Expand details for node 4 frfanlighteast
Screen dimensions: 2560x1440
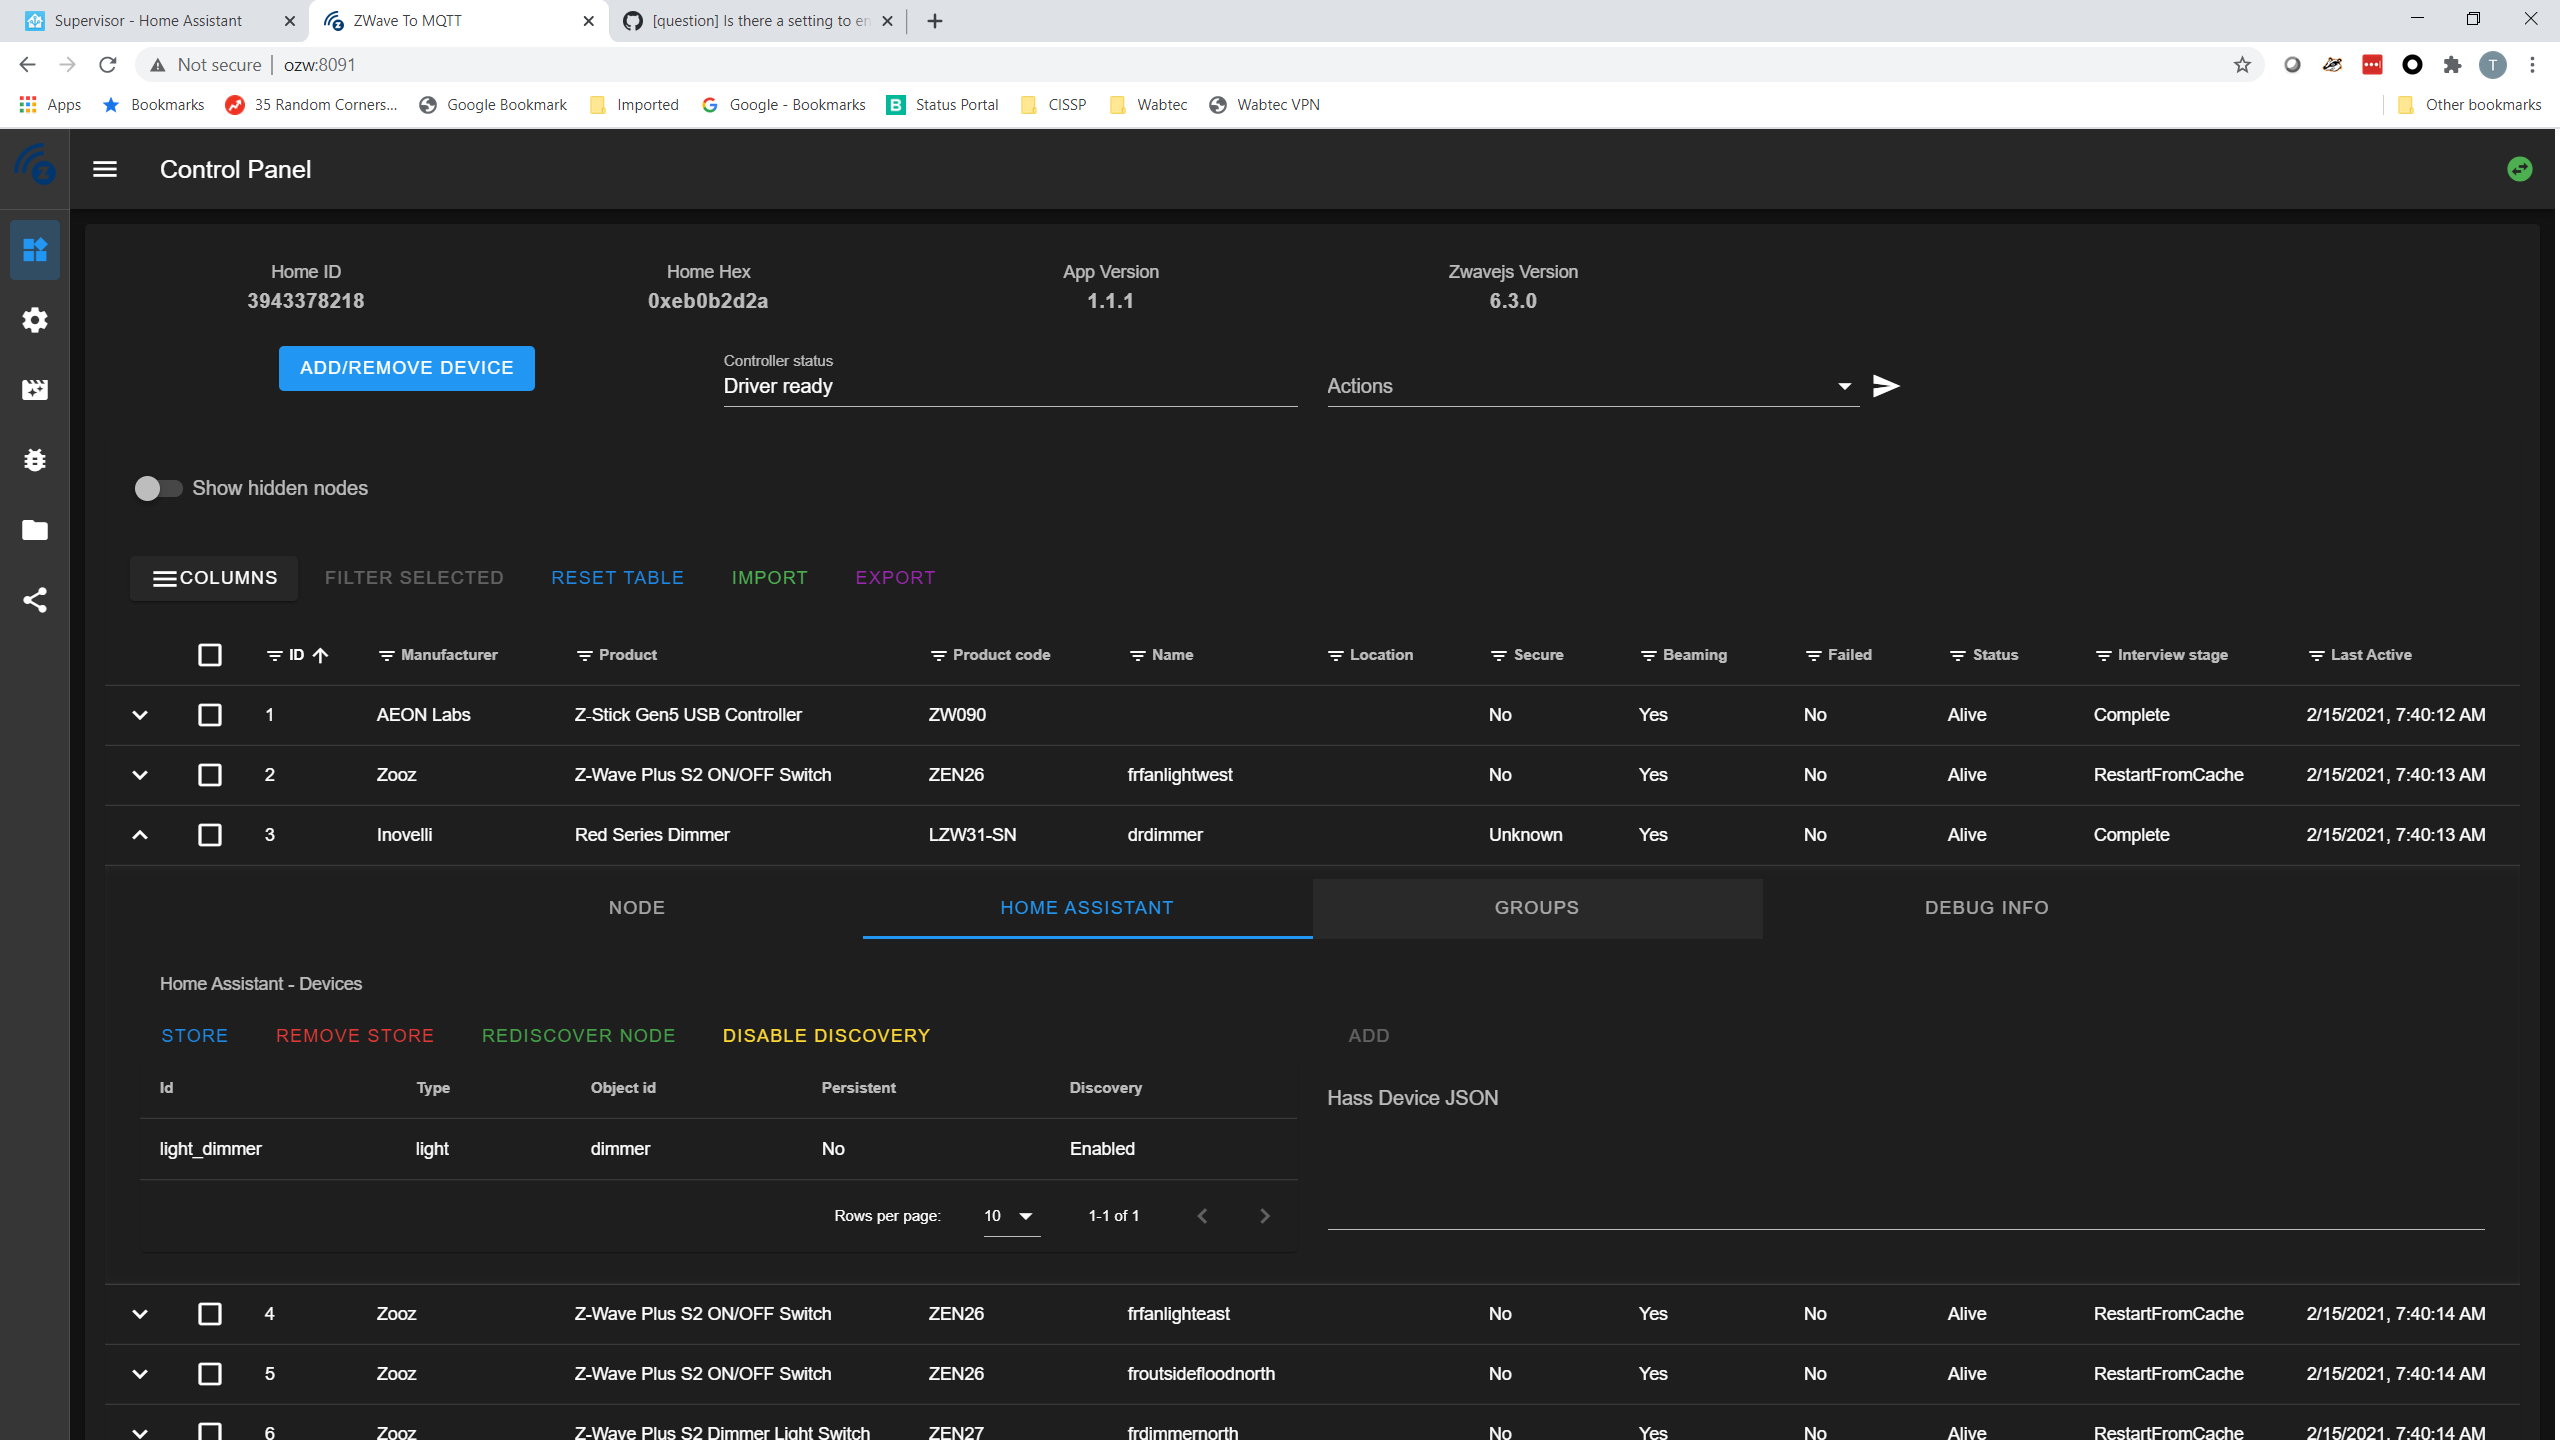click(139, 1314)
